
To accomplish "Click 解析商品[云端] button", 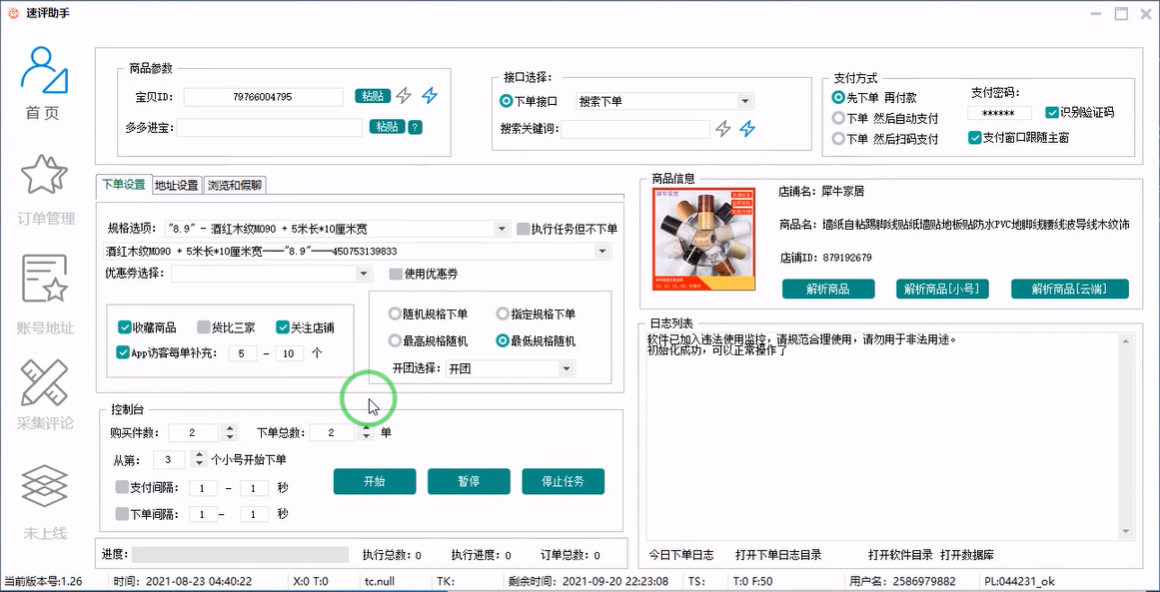I will click(1070, 289).
